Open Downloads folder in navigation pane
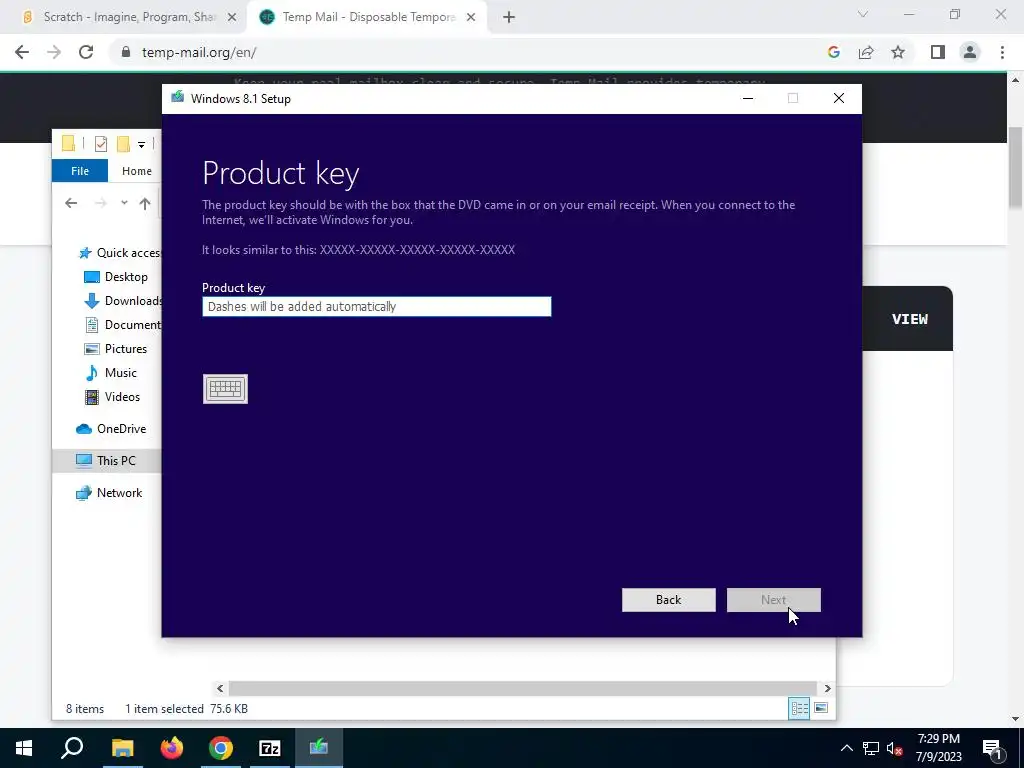 click(123, 300)
